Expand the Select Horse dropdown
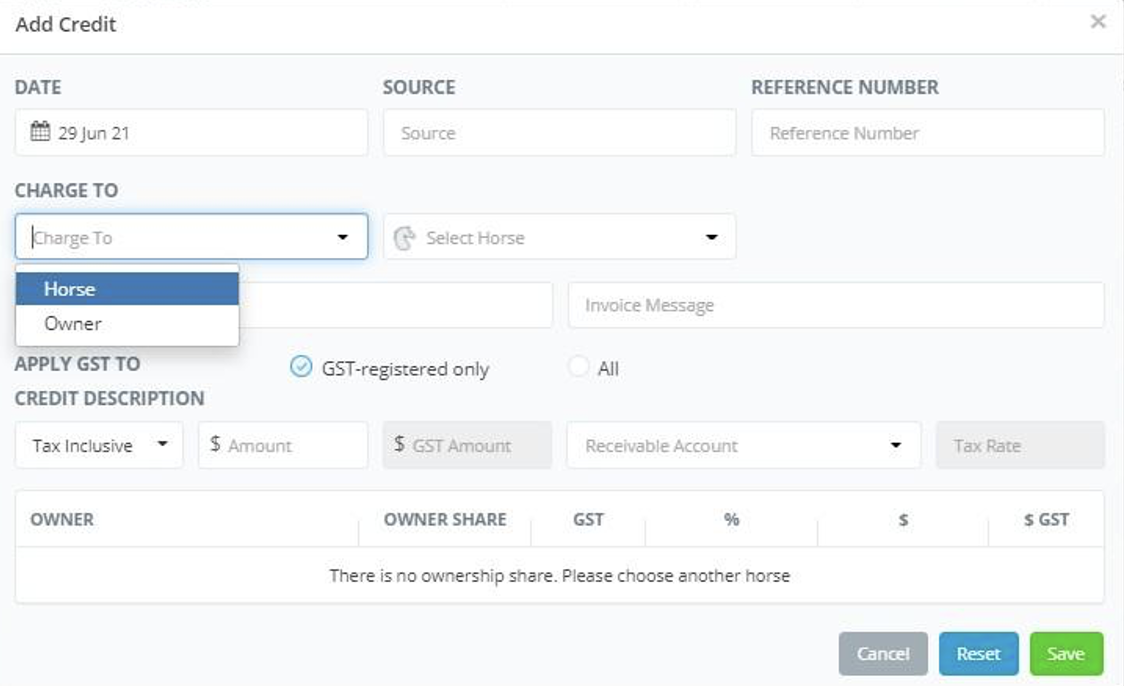This screenshot has width=1124, height=686. (711, 238)
